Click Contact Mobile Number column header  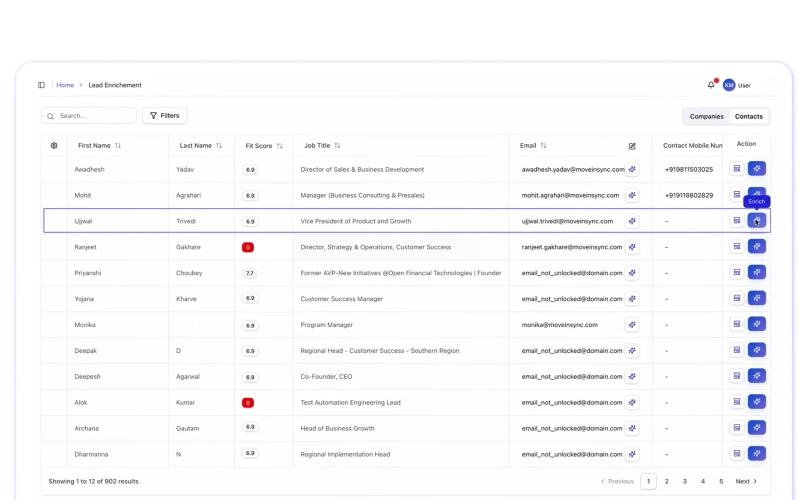click(692, 145)
